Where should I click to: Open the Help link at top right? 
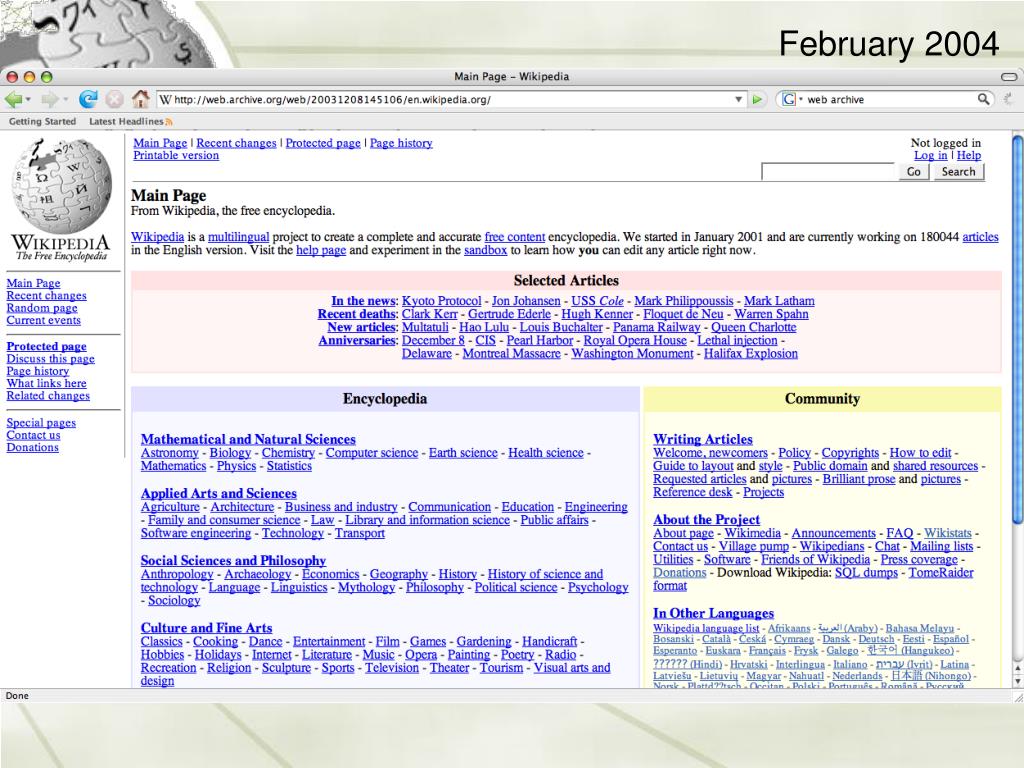point(968,155)
